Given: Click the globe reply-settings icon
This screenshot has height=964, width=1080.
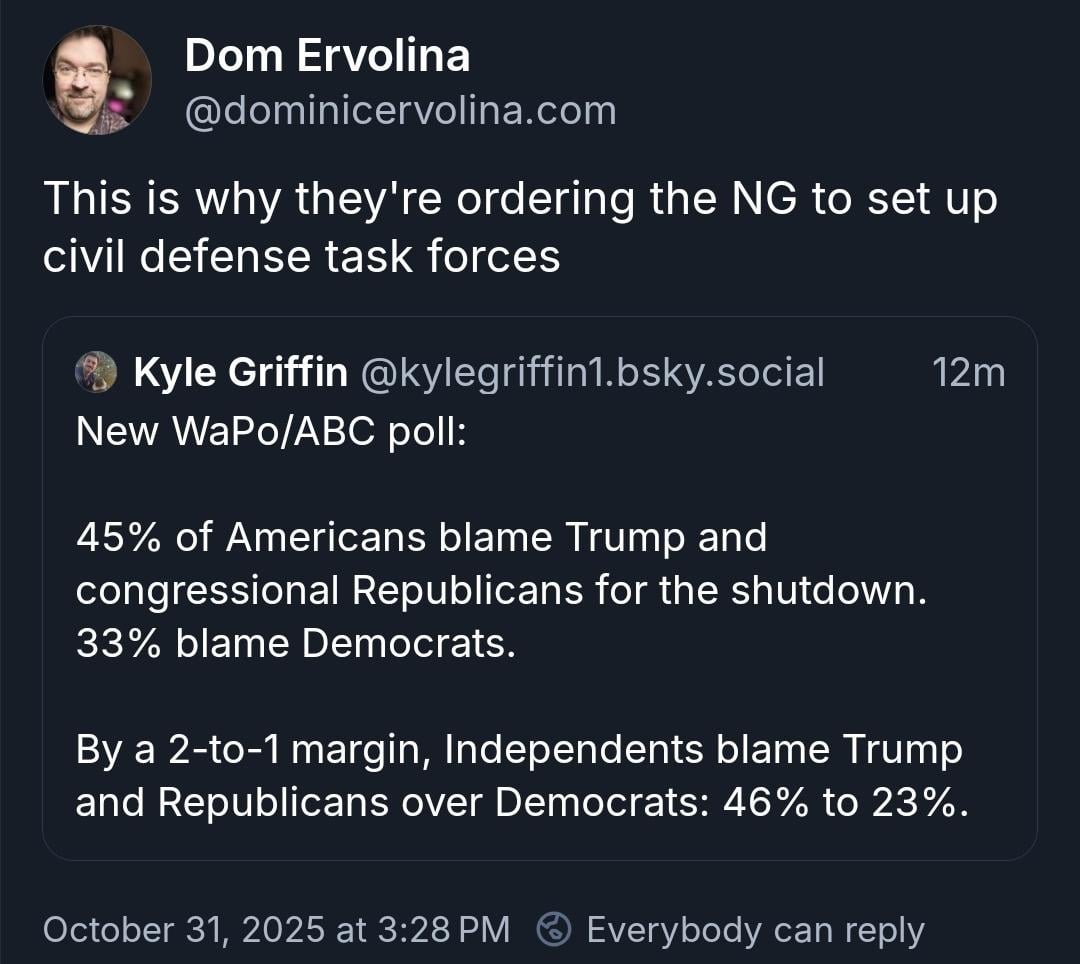Looking at the screenshot, I should 553,930.
